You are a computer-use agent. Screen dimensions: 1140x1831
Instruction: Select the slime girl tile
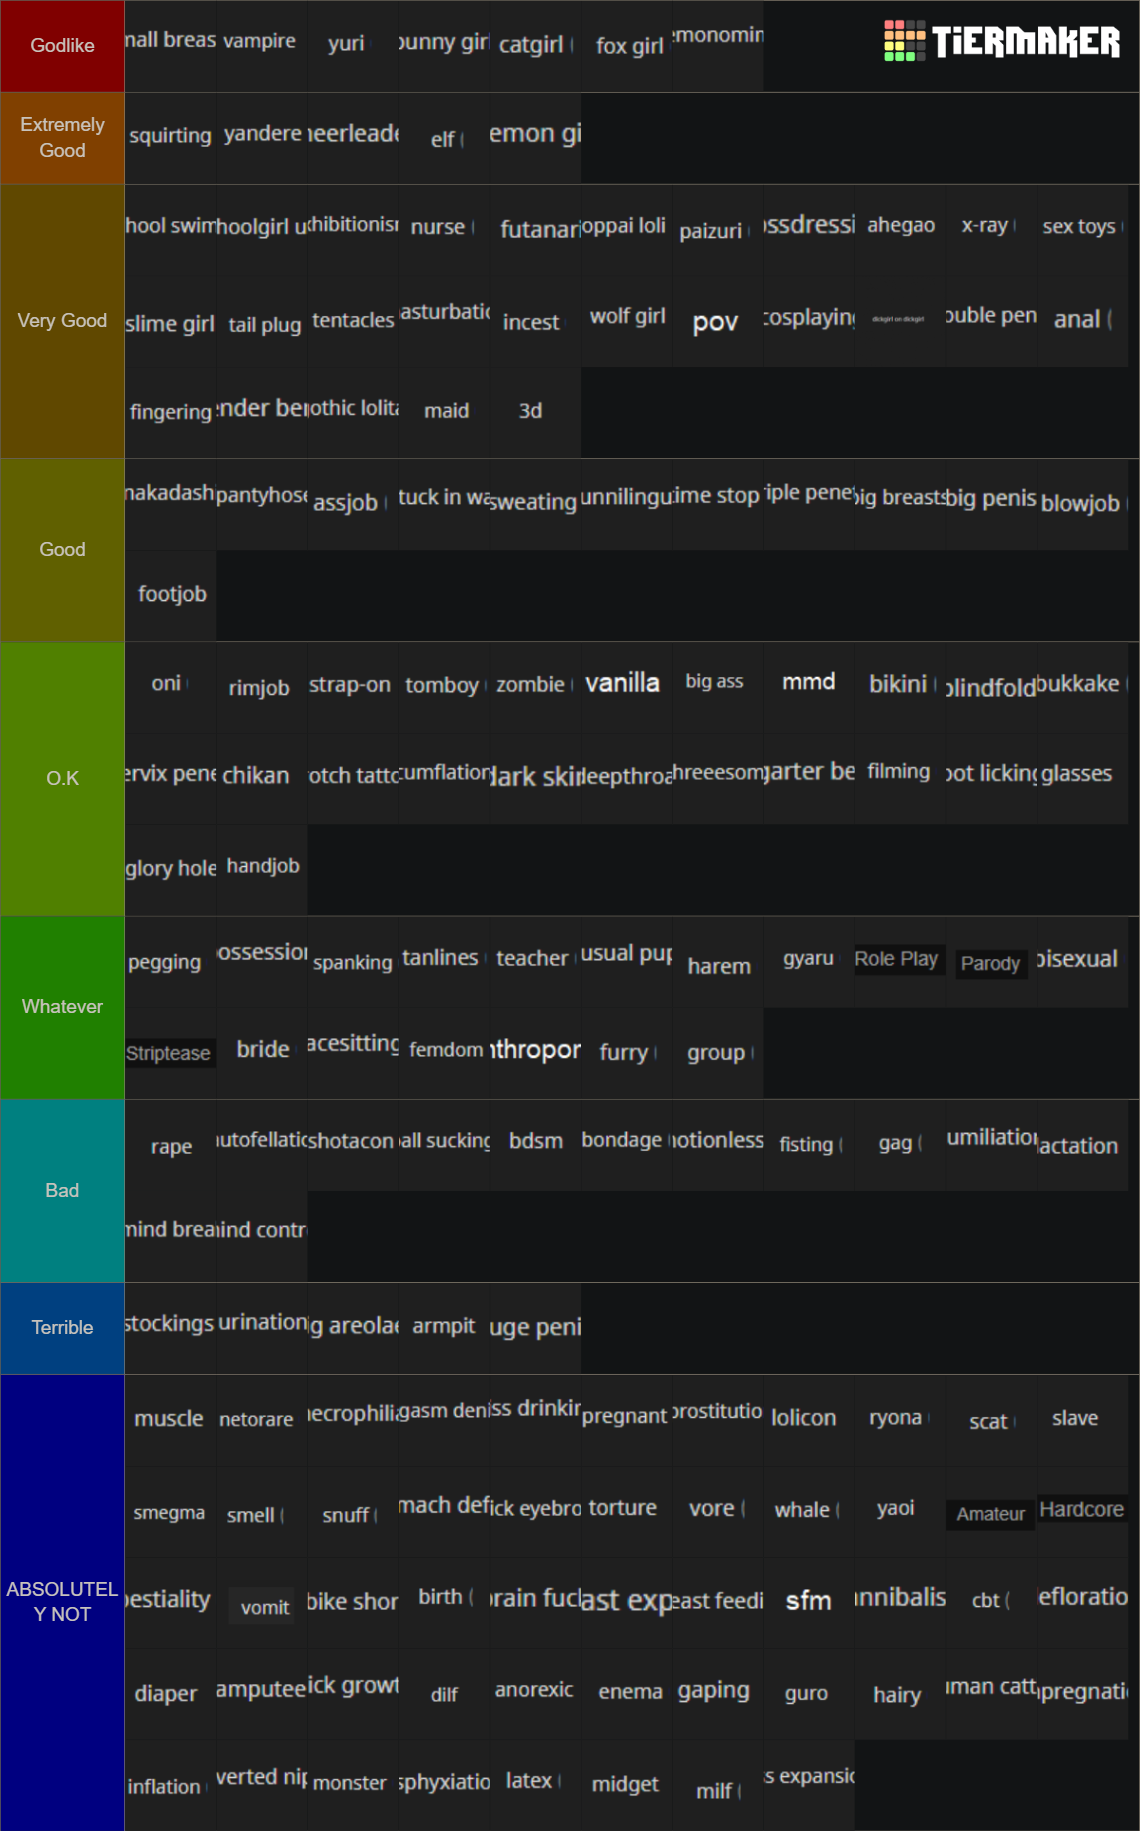click(170, 321)
